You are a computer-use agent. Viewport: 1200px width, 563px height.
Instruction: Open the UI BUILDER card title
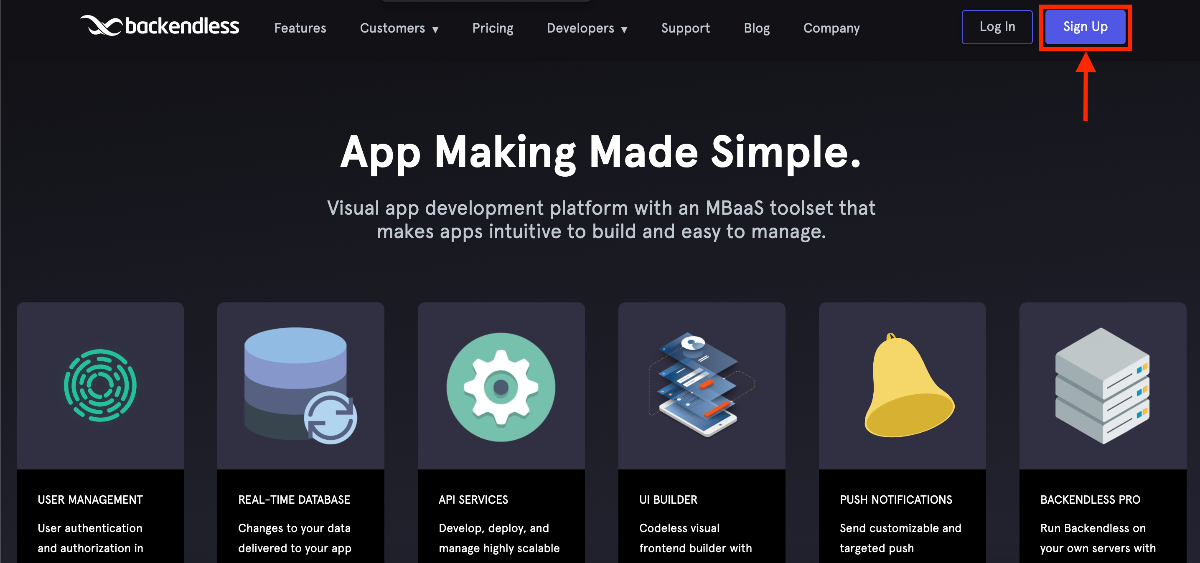(x=669, y=499)
